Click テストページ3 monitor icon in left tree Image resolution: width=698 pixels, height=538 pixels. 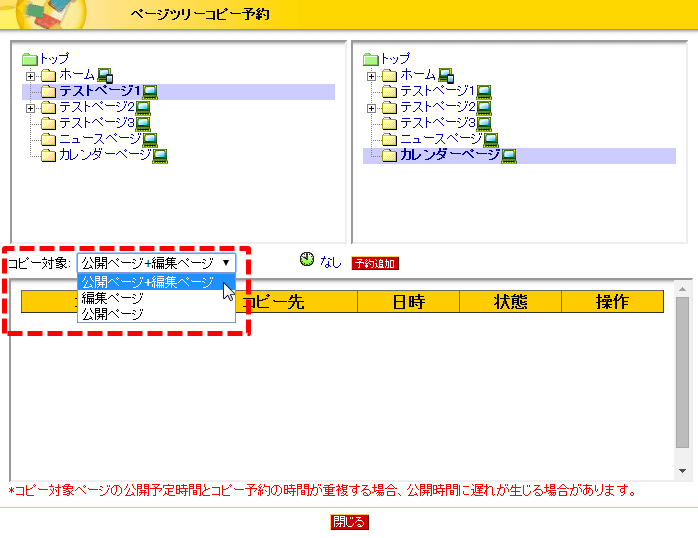click(x=143, y=124)
